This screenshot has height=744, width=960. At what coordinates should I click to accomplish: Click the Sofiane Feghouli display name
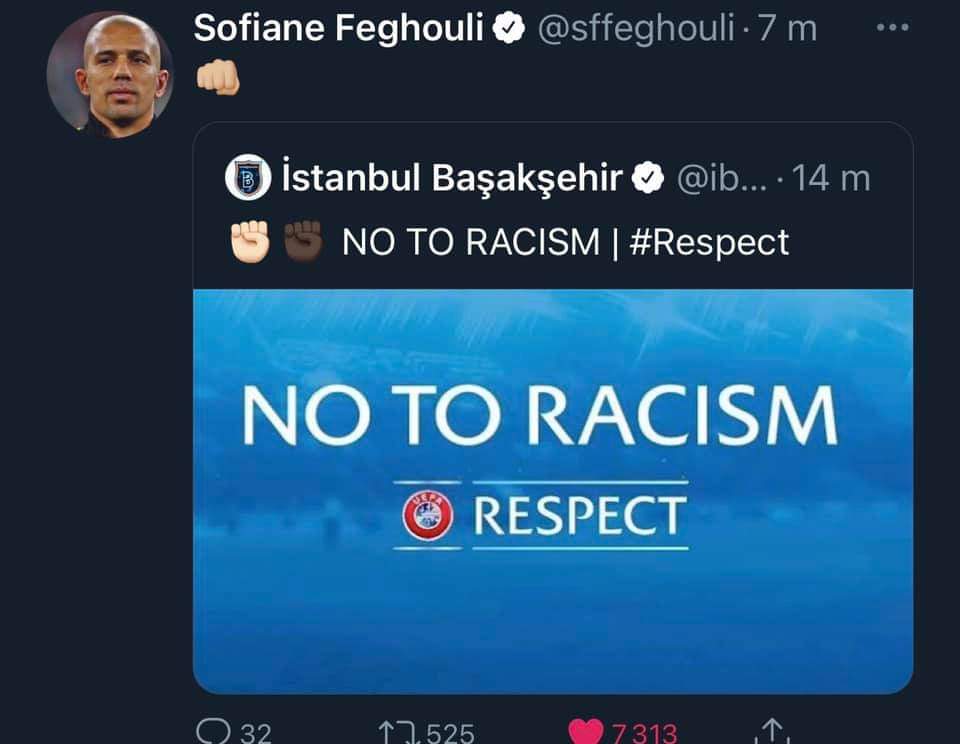click(x=341, y=29)
